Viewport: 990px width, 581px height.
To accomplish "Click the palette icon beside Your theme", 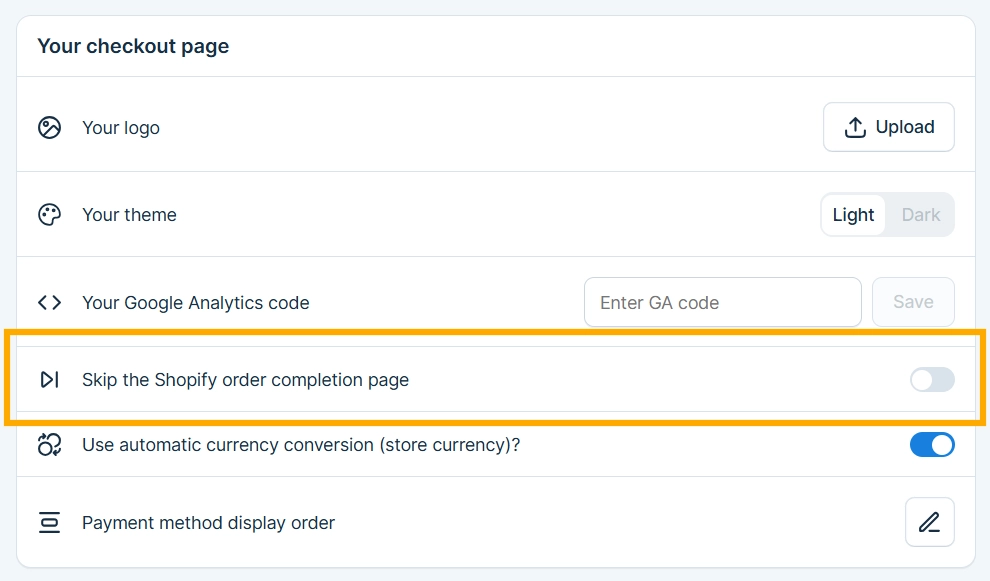I will click(x=49, y=215).
